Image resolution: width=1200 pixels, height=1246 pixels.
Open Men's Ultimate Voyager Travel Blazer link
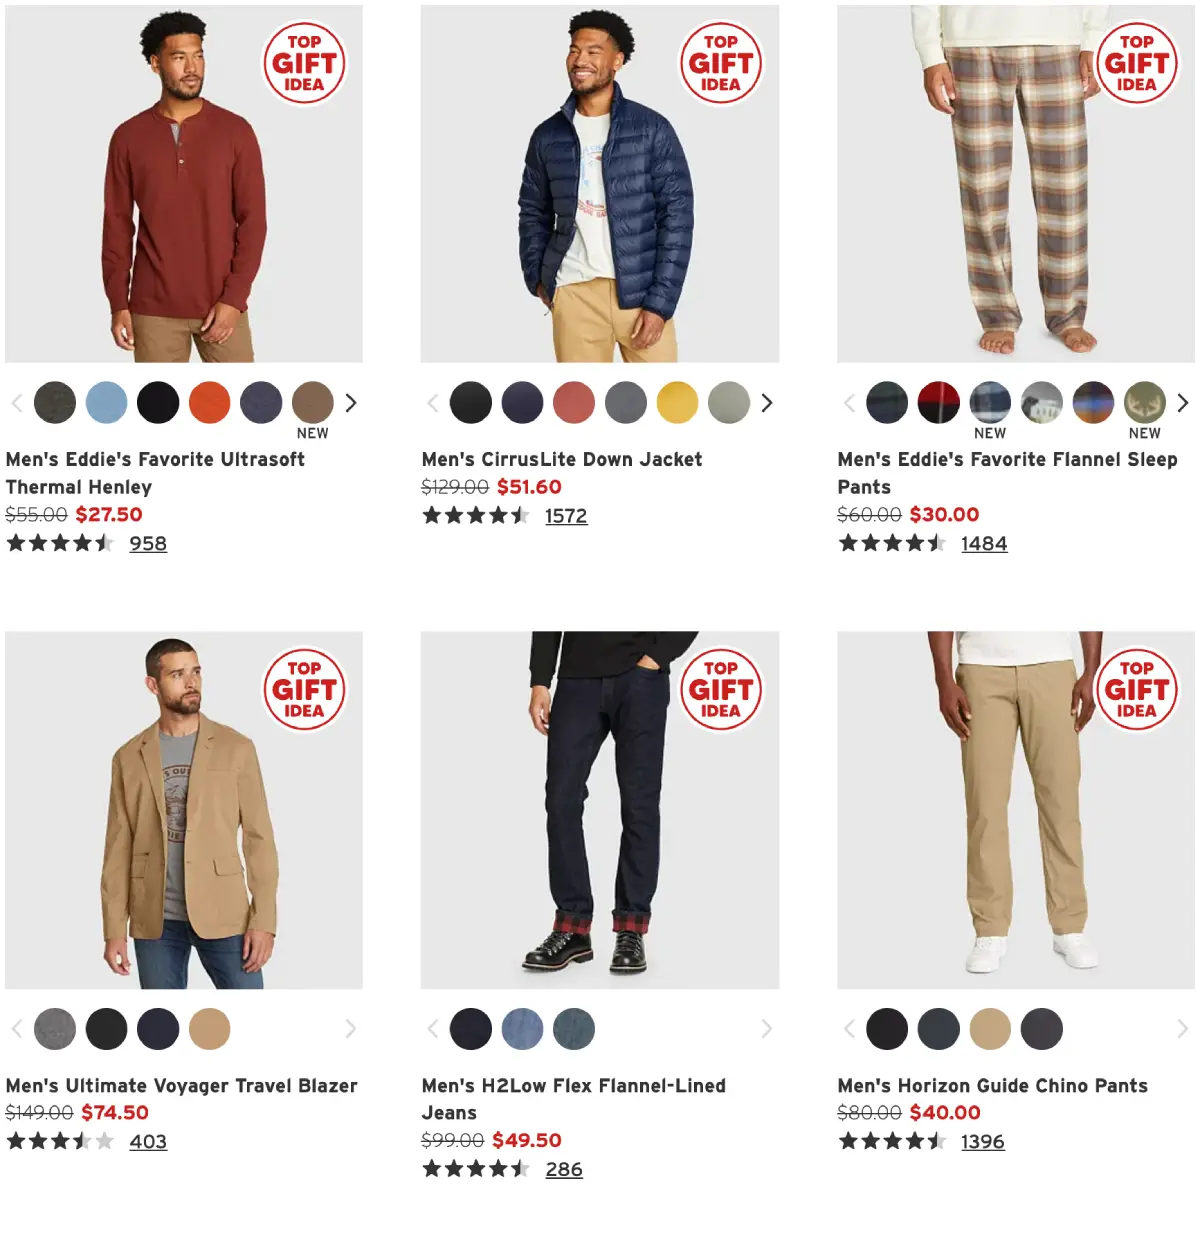point(182,1086)
